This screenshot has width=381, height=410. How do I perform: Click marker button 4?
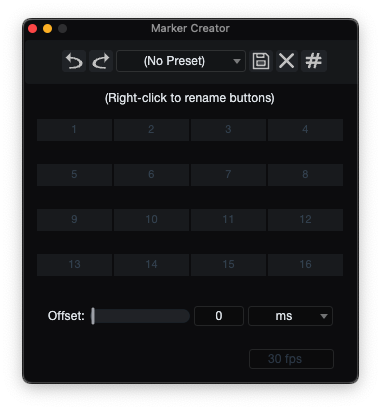305,130
